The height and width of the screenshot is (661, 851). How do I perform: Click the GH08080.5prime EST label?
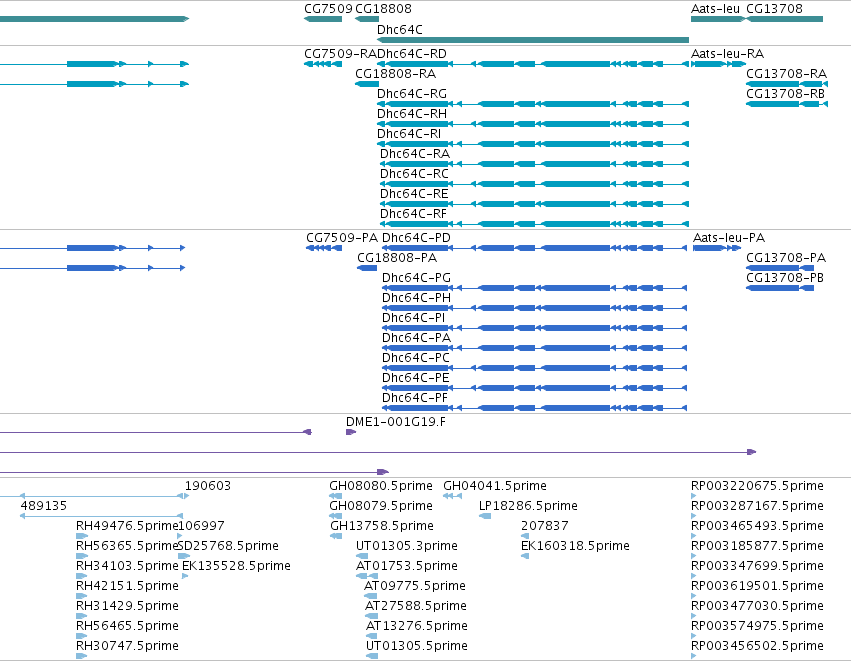tap(381, 486)
